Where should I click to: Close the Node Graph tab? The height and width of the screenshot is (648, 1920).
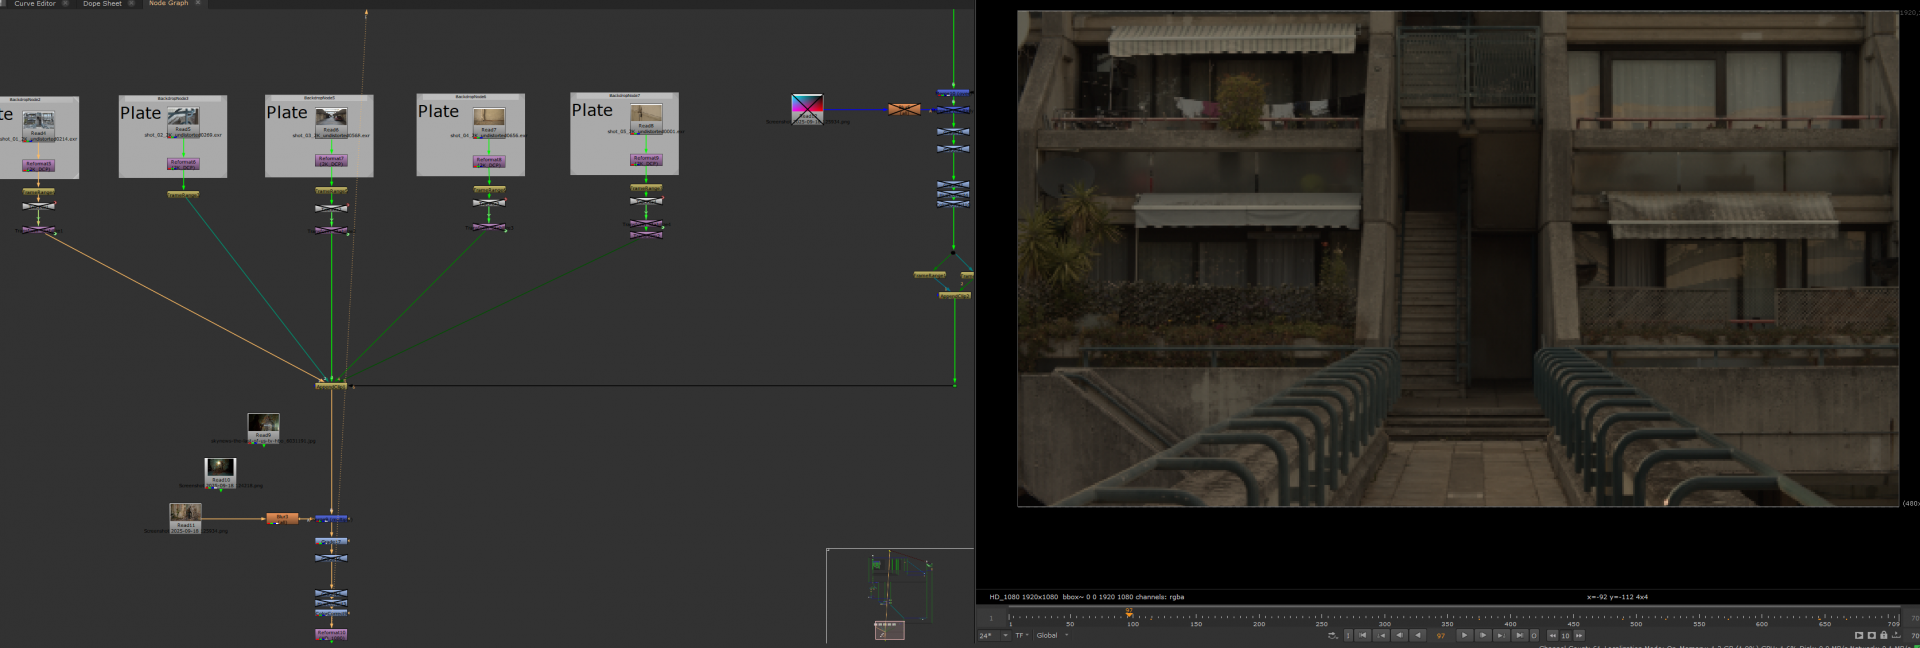(198, 3)
